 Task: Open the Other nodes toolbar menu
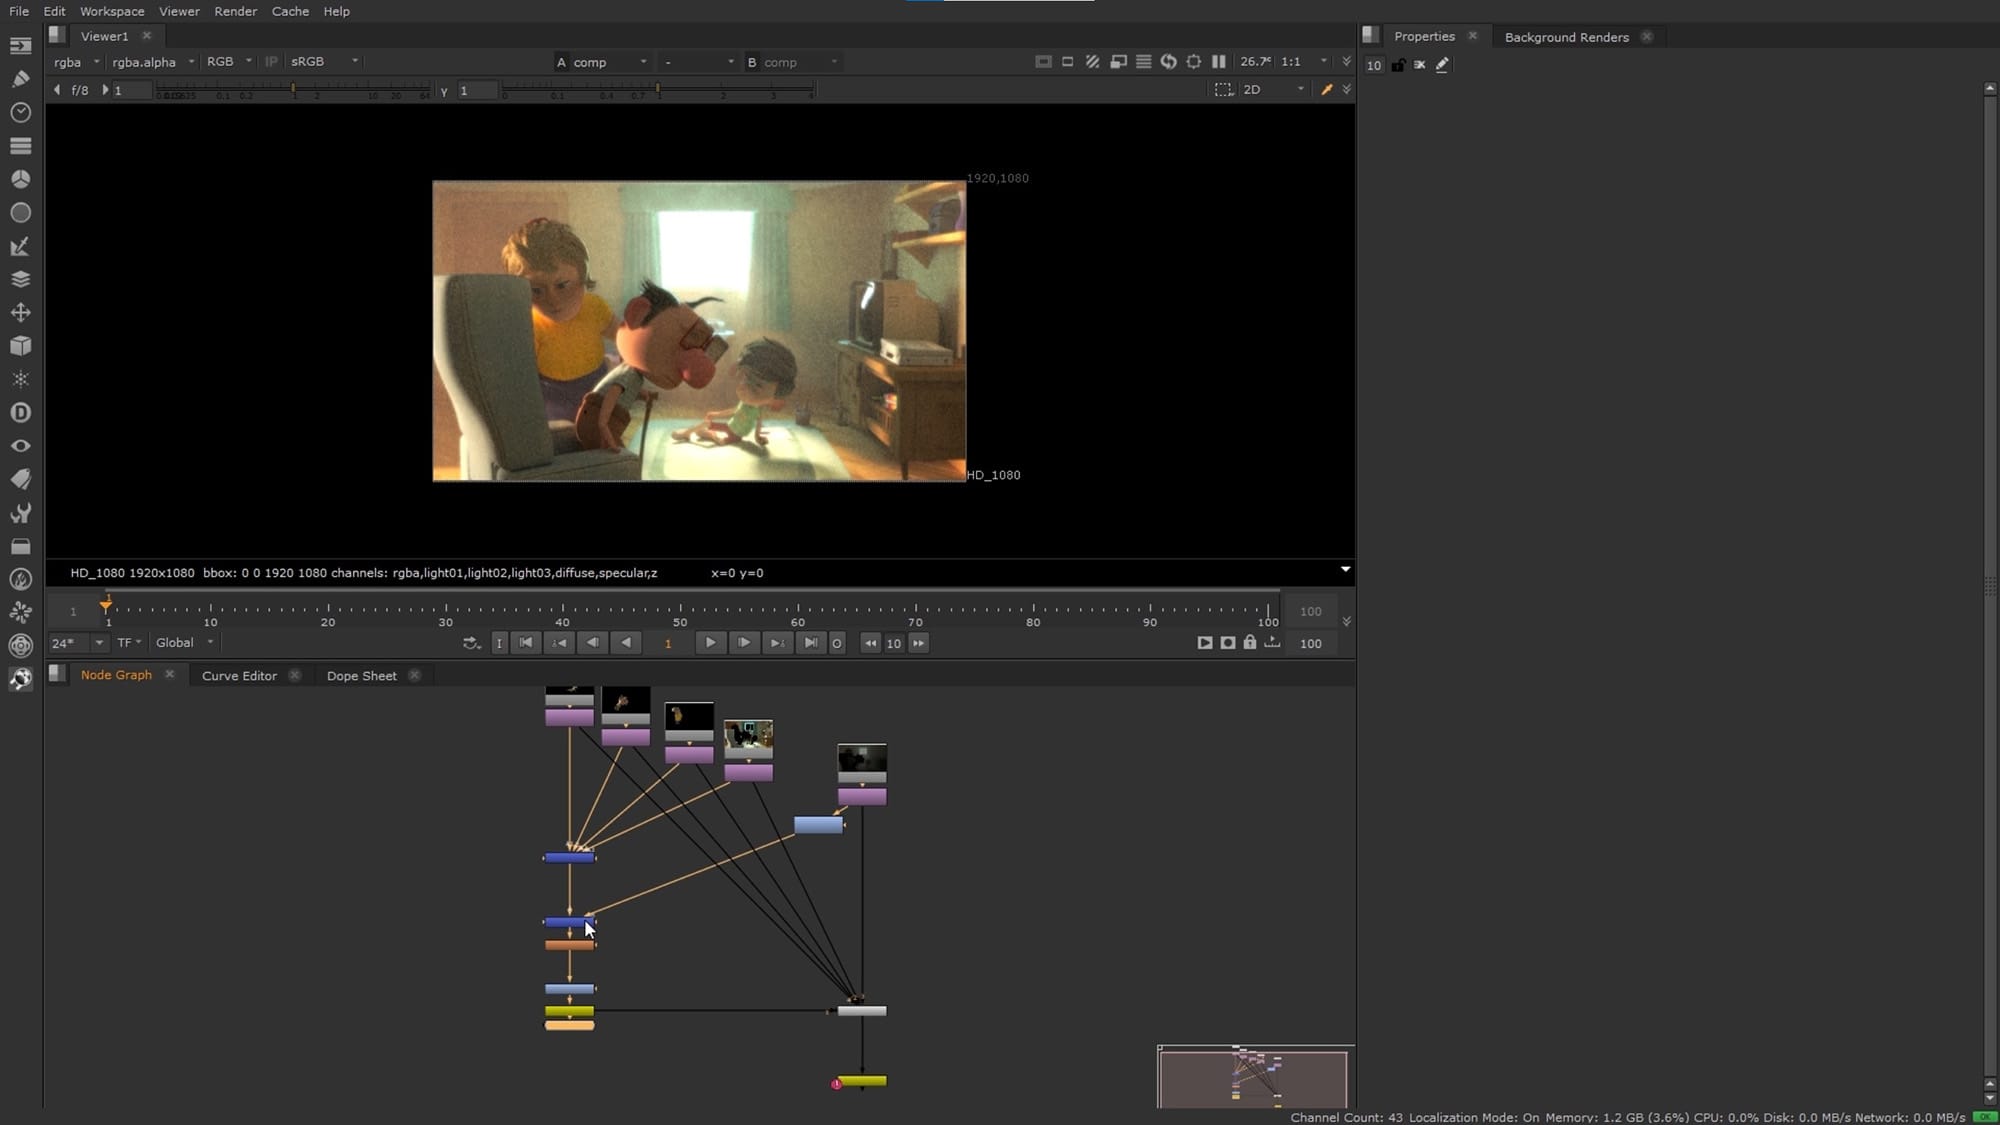pos(20,546)
